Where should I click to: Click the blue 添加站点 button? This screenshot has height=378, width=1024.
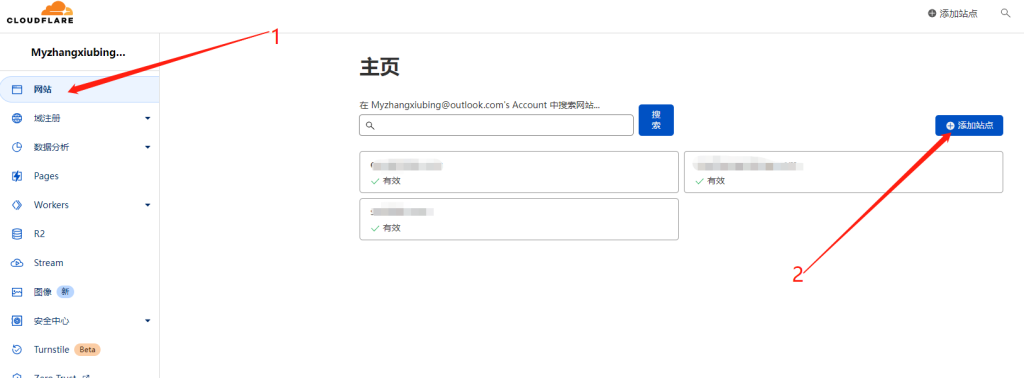969,125
